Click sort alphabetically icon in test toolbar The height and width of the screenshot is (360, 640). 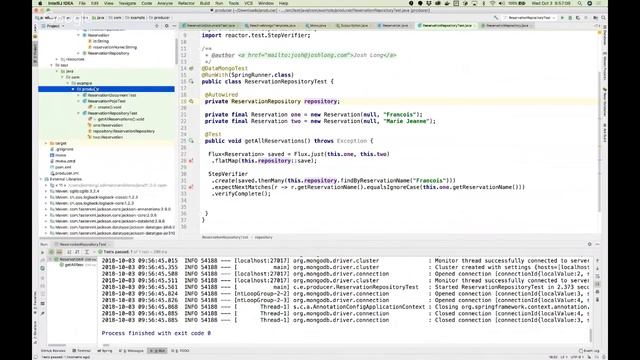69,252
